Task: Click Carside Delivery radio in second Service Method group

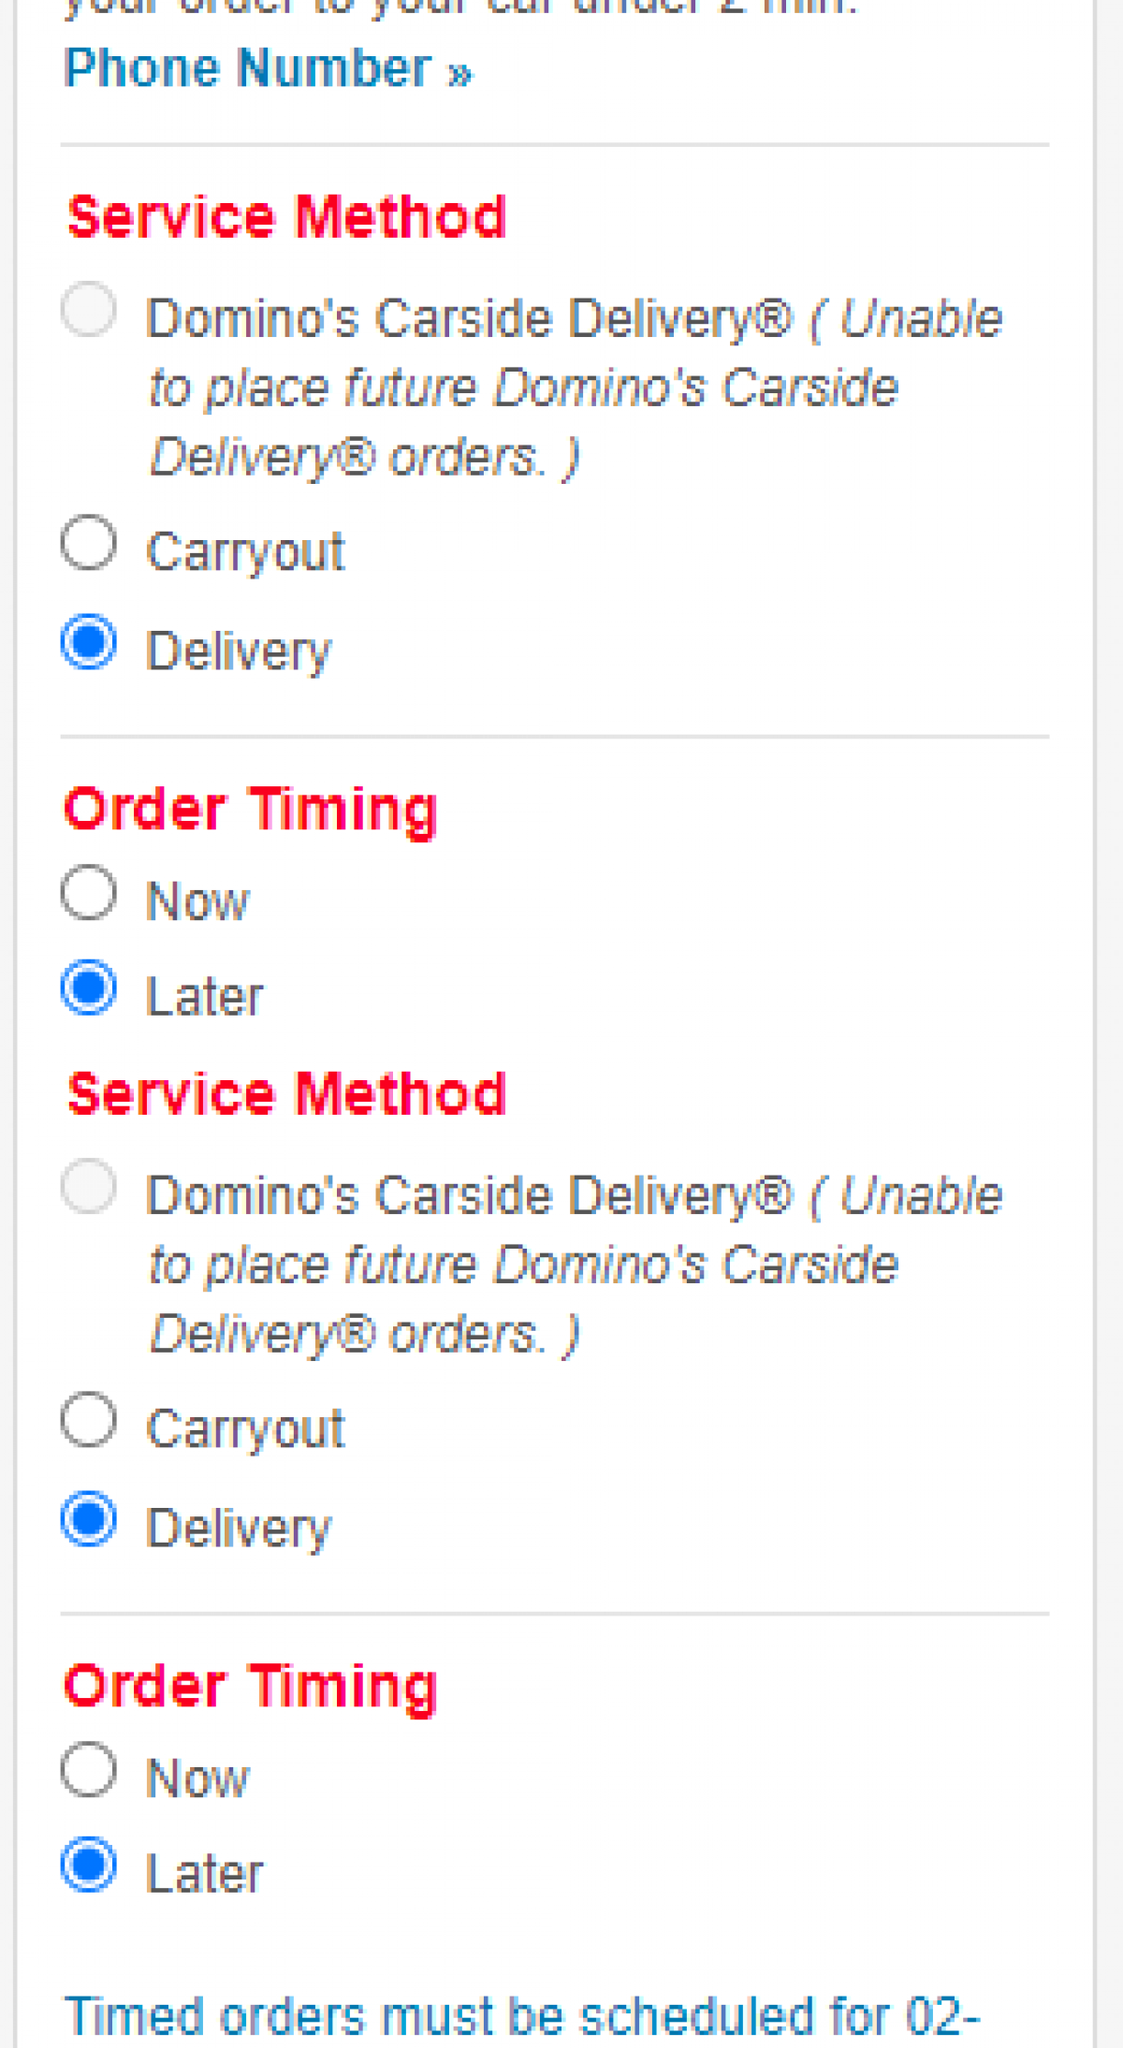Action: click(x=89, y=1187)
